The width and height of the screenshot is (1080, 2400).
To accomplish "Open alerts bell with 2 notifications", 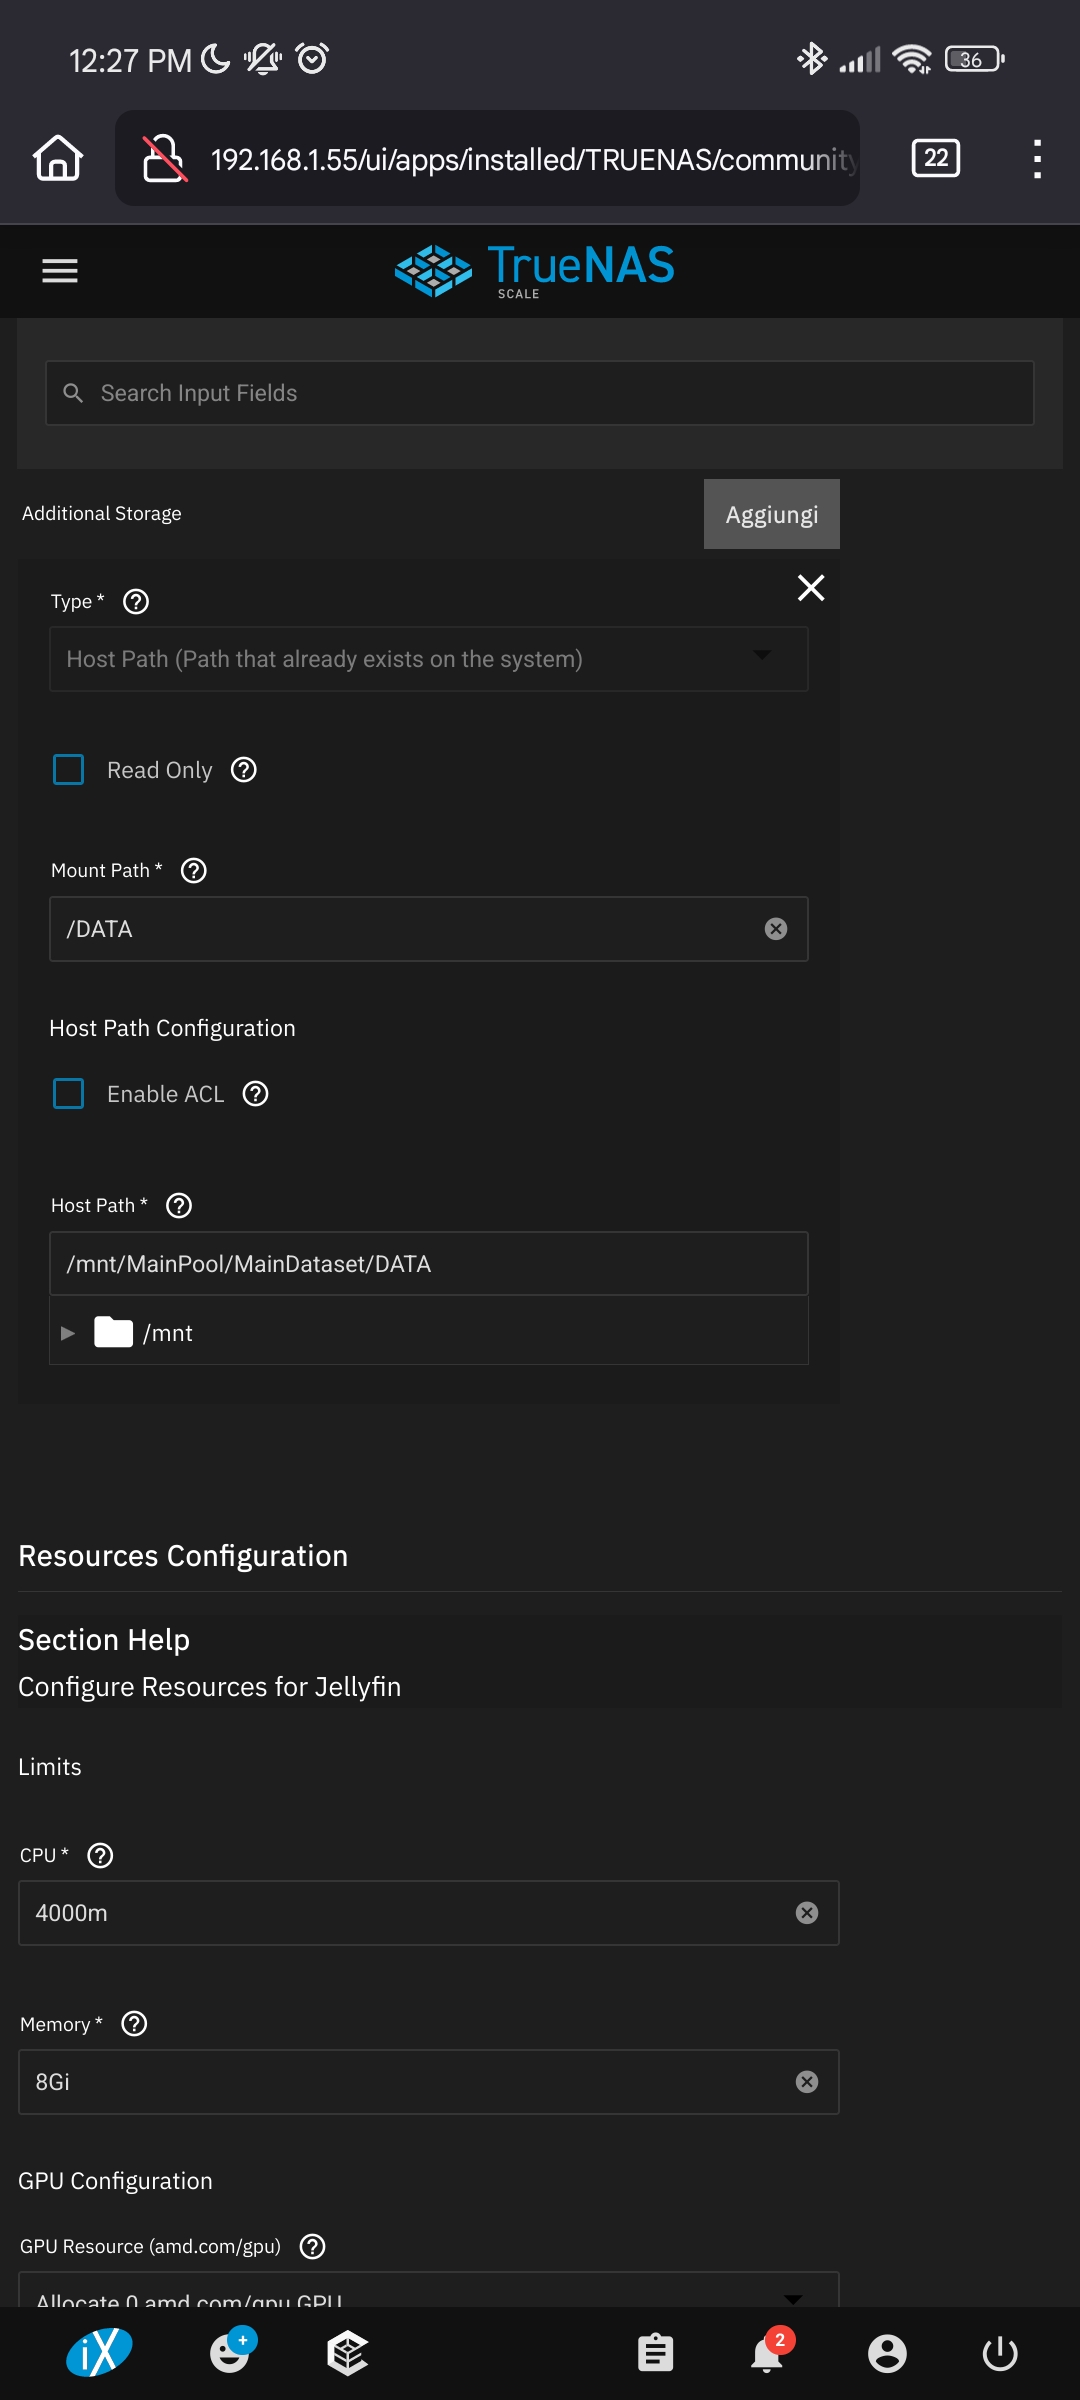I will point(767,2353).
